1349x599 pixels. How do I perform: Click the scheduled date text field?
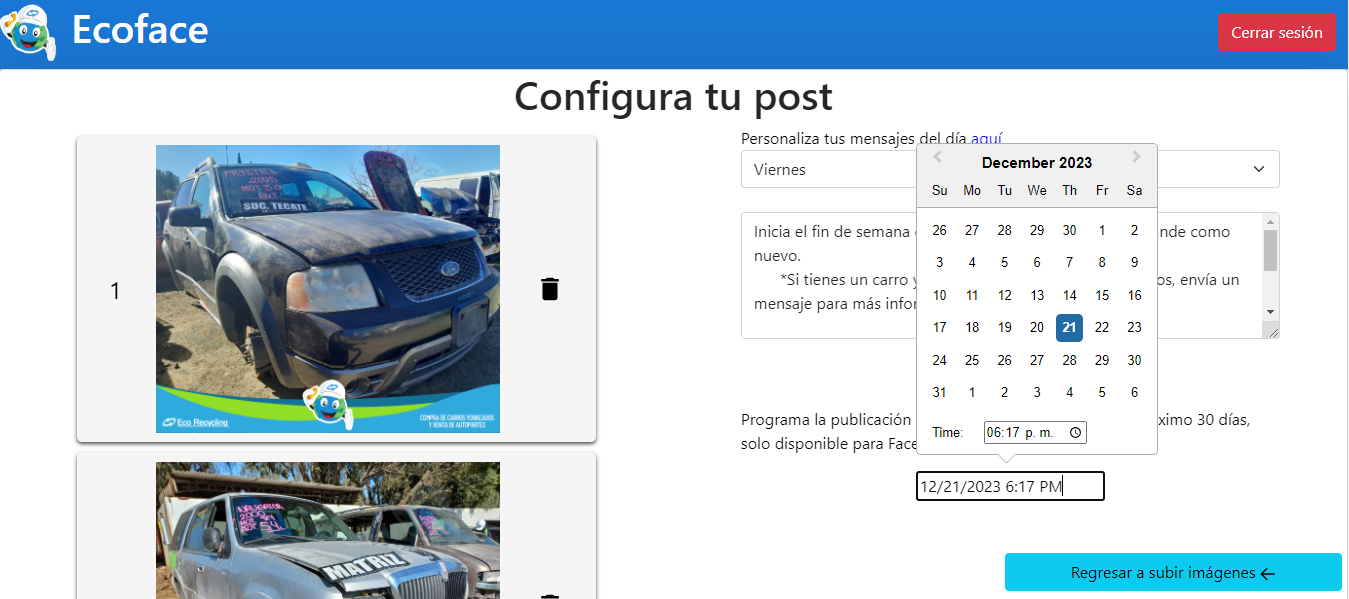tap(1009, 487)
